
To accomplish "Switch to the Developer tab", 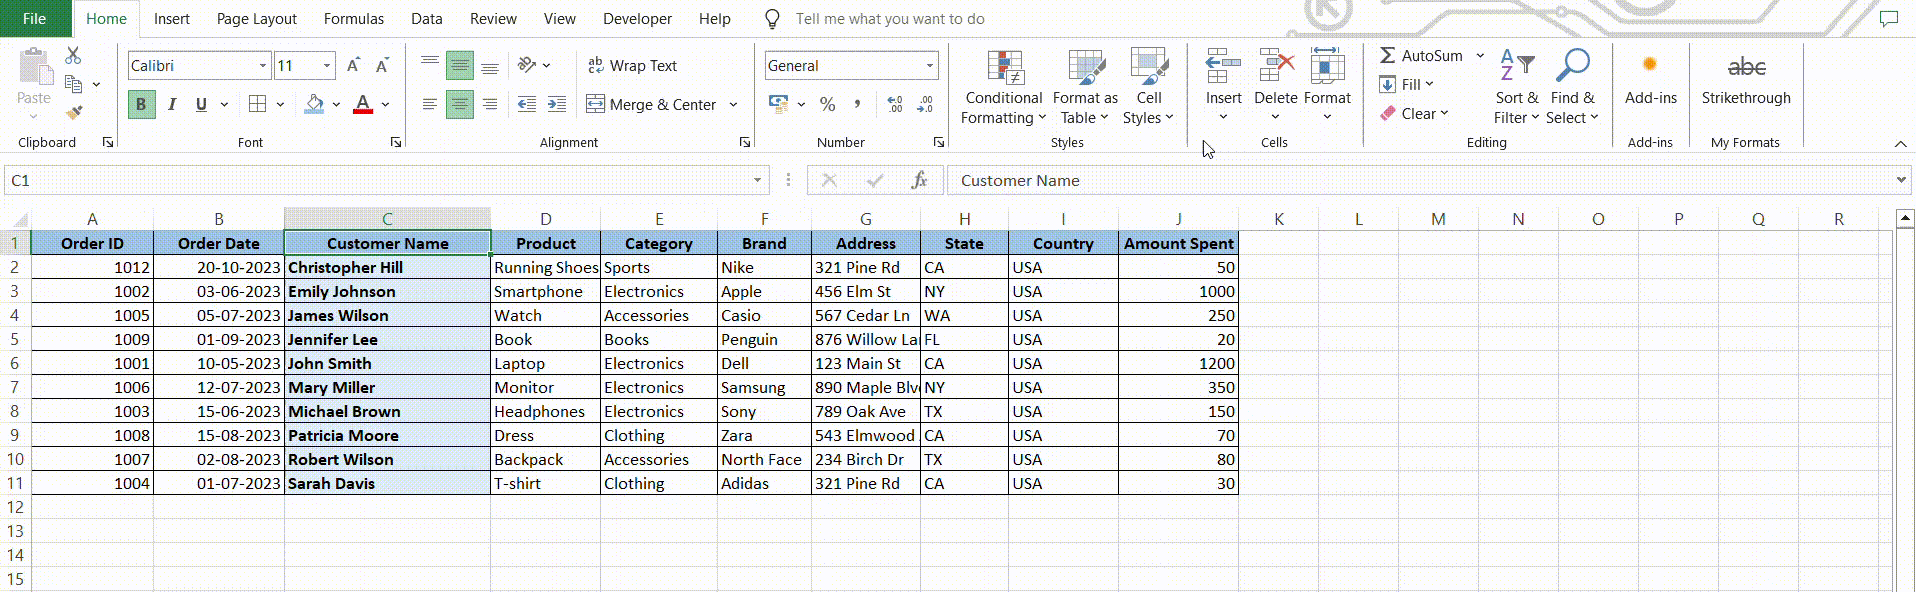I will point(638,18).
